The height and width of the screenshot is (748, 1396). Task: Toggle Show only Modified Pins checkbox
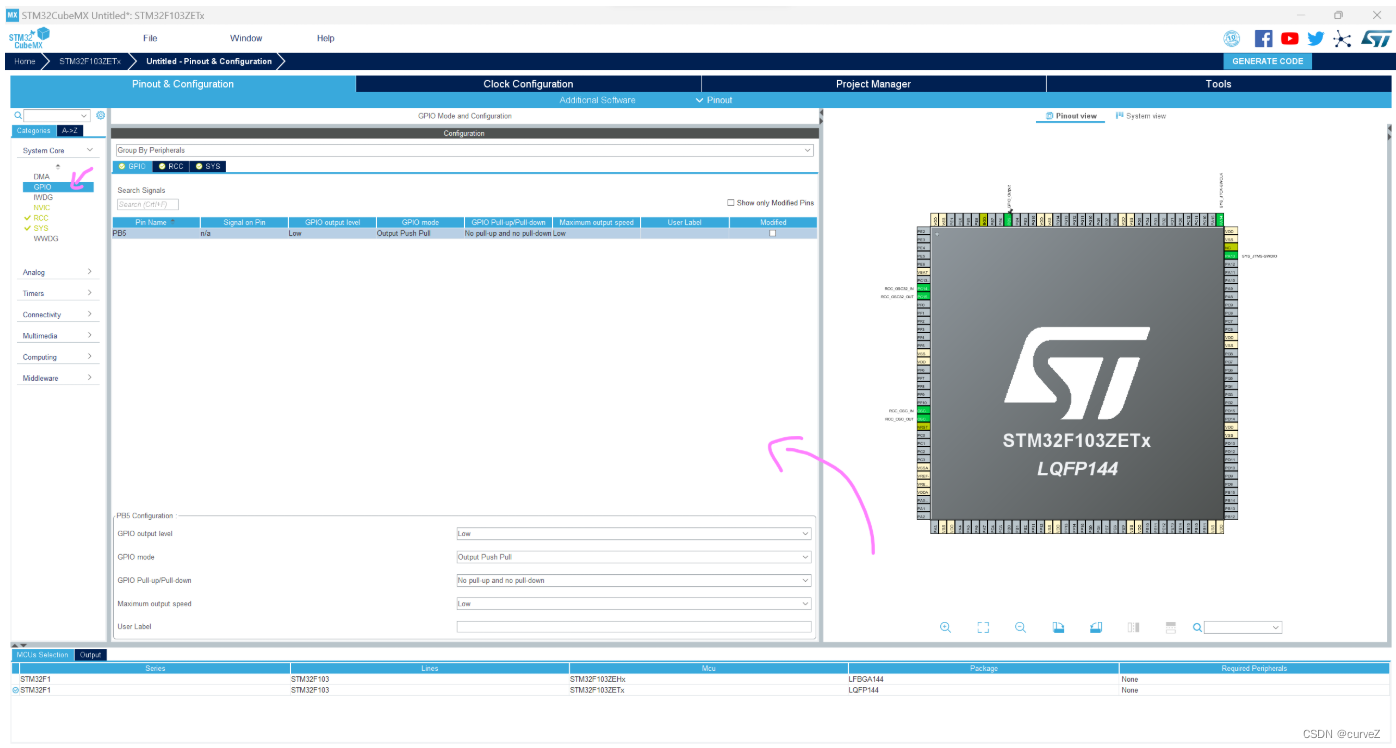(731, 202)
